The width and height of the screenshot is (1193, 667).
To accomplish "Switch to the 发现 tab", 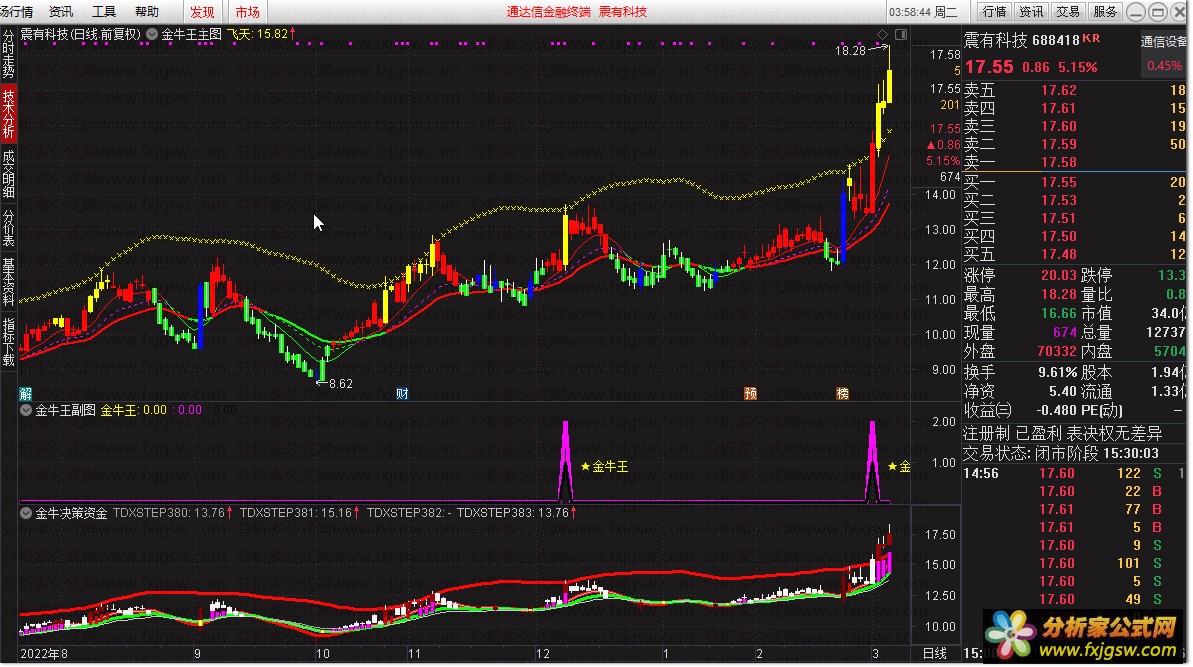I will point(202,11).
